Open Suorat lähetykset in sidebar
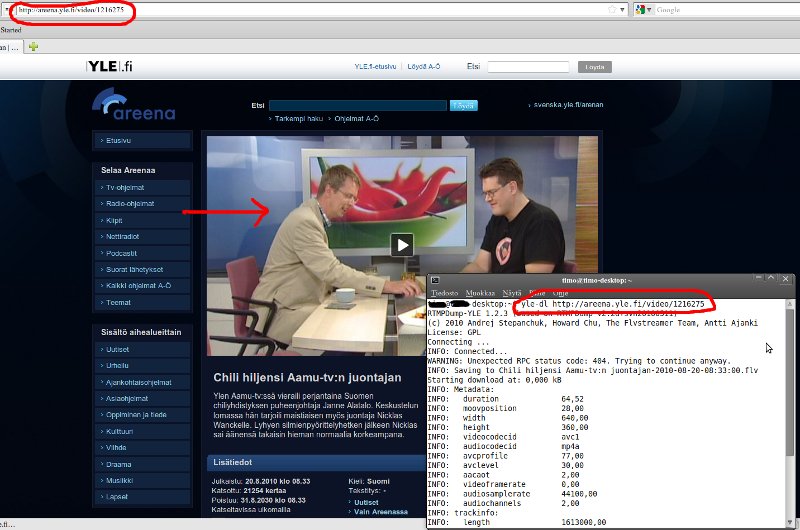The width and height of the screenshot is (800, 530). (x=142, y=269)
